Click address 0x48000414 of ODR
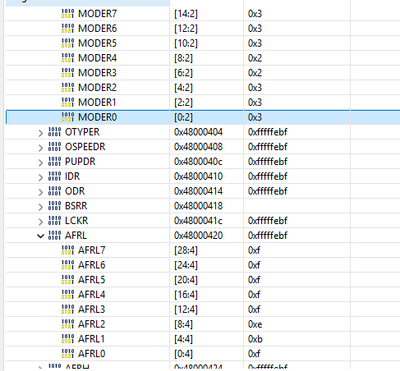The width and height of the screenshot is (400, 371). [x=198, y=191]
